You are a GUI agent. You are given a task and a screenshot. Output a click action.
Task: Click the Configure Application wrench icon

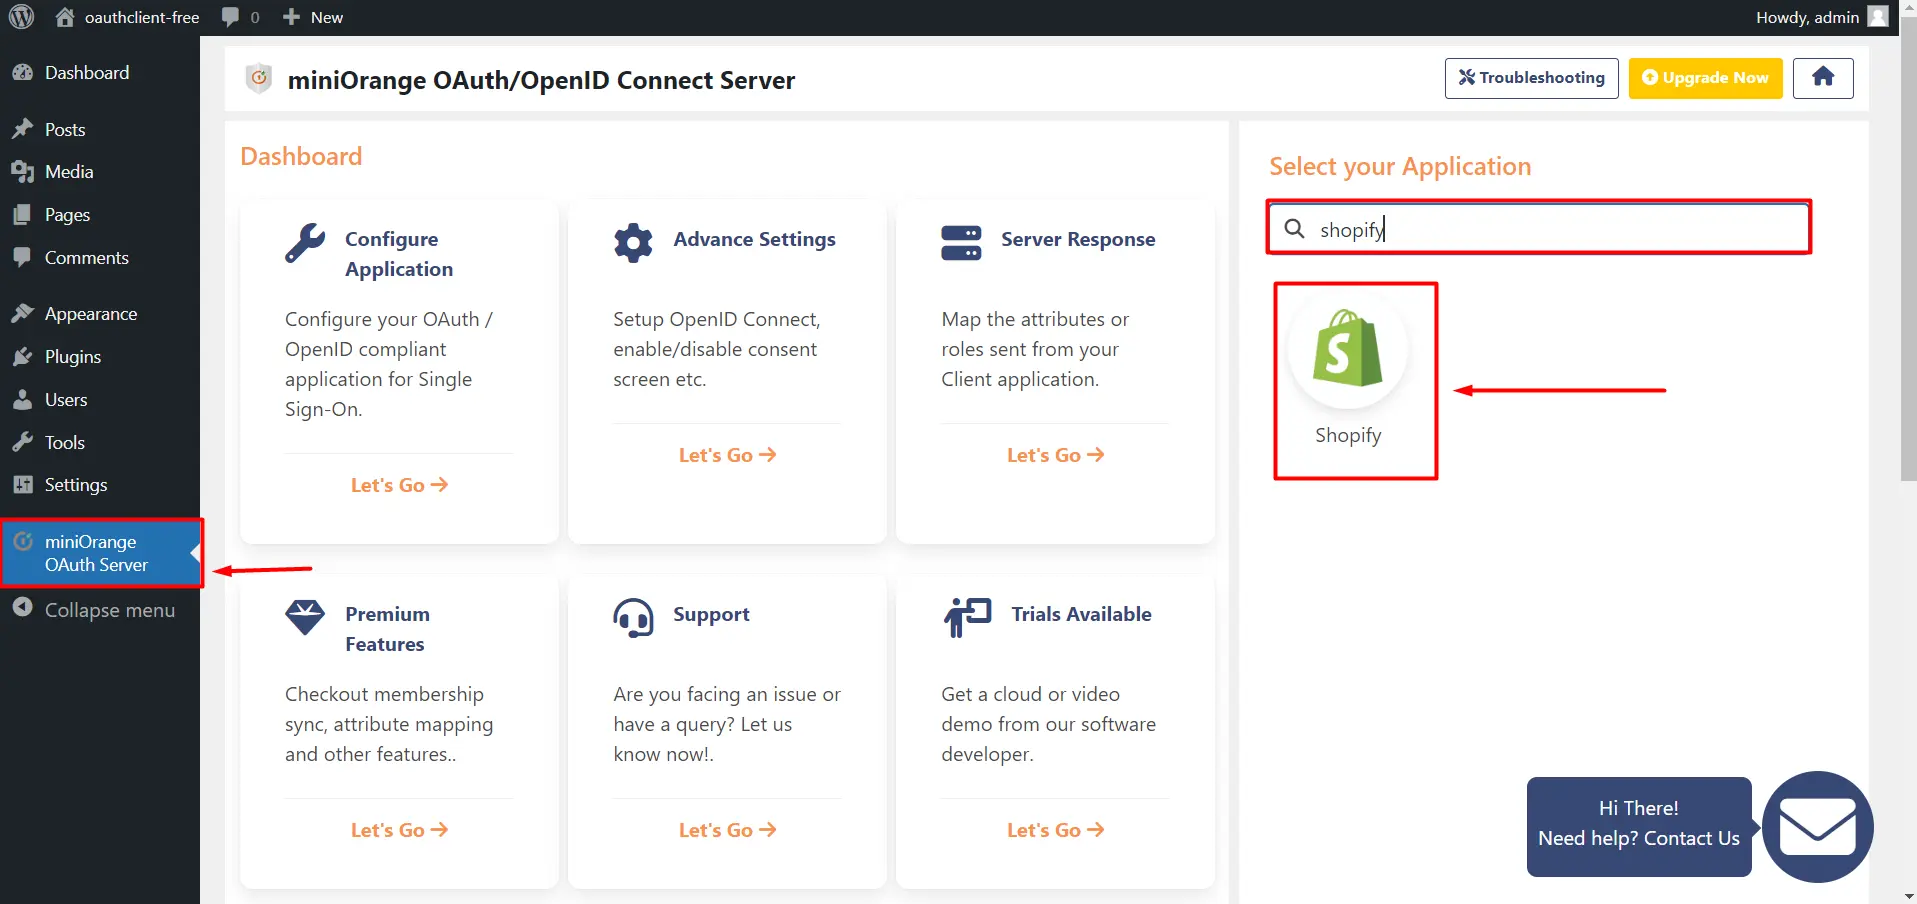click(x=305, y=243)
